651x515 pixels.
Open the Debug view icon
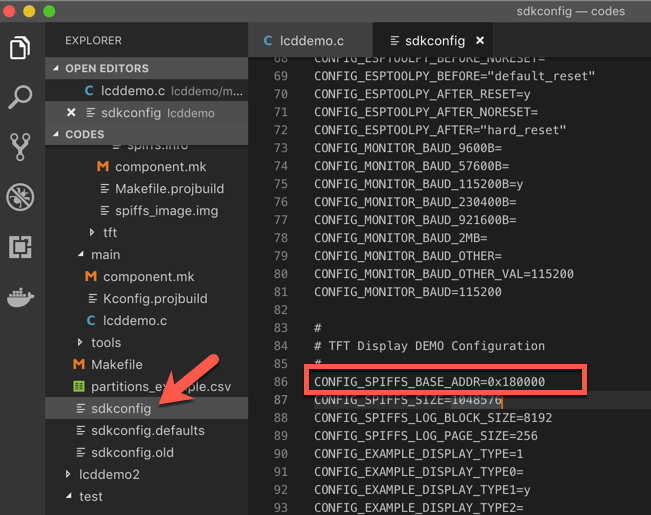pos(20,197)
